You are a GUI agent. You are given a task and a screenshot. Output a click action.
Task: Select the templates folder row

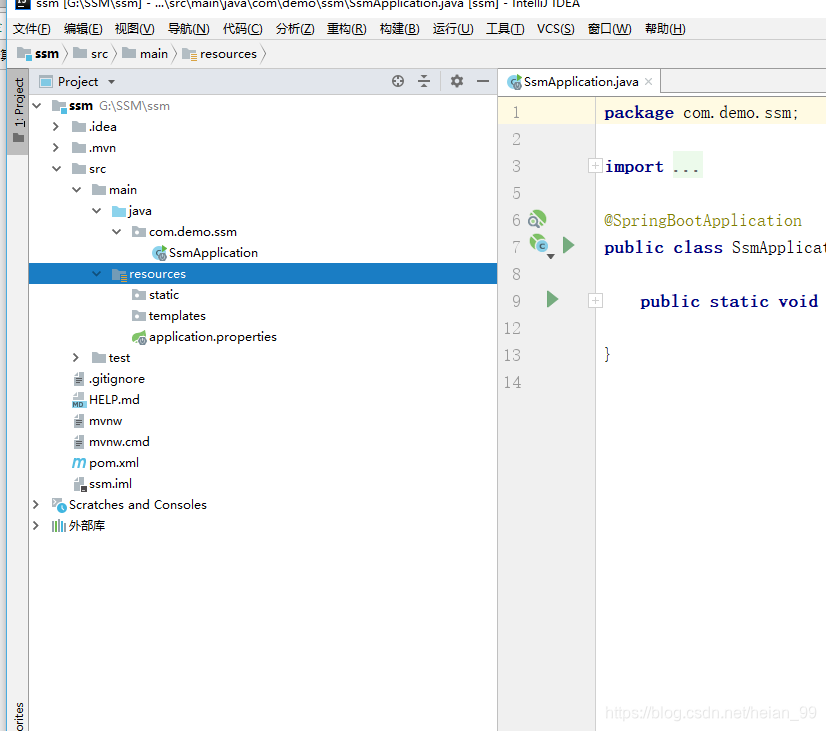[263, 316]
